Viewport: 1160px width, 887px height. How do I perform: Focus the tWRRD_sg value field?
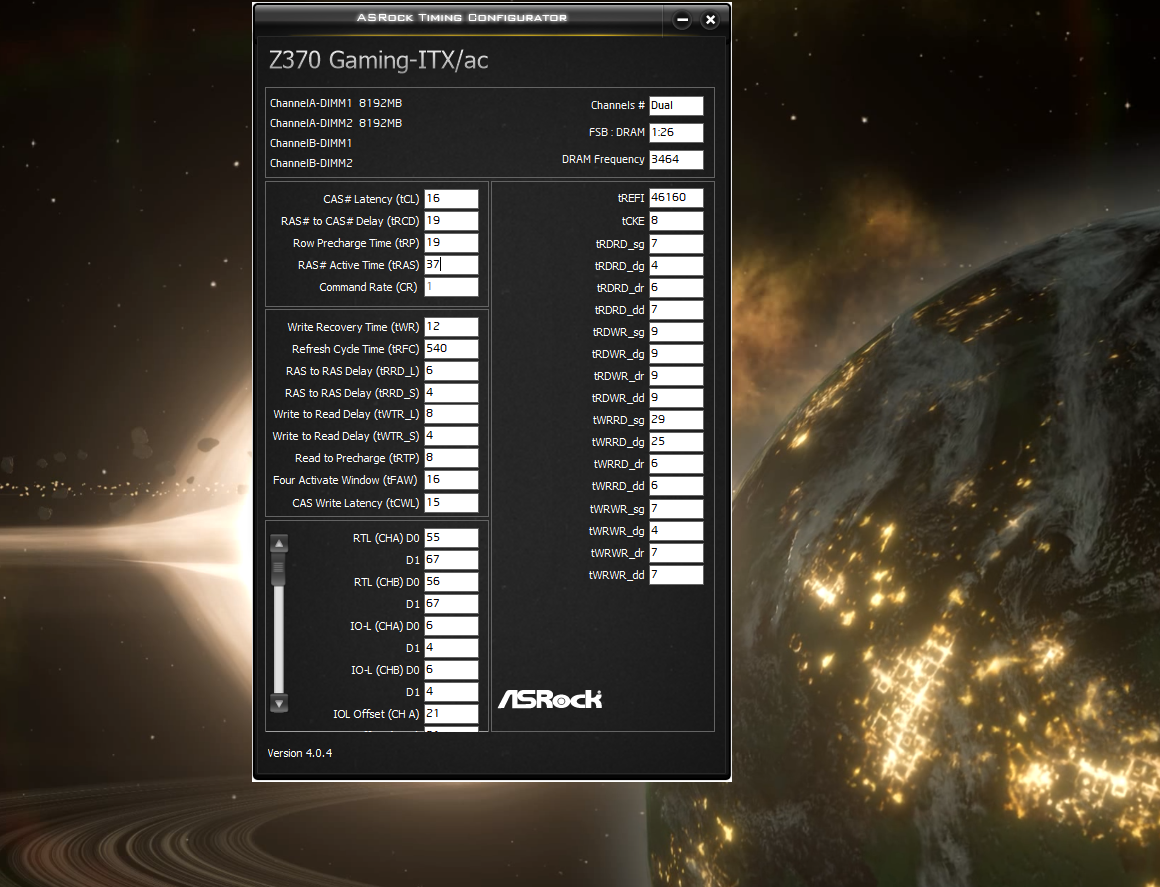[x=676, y=420]
